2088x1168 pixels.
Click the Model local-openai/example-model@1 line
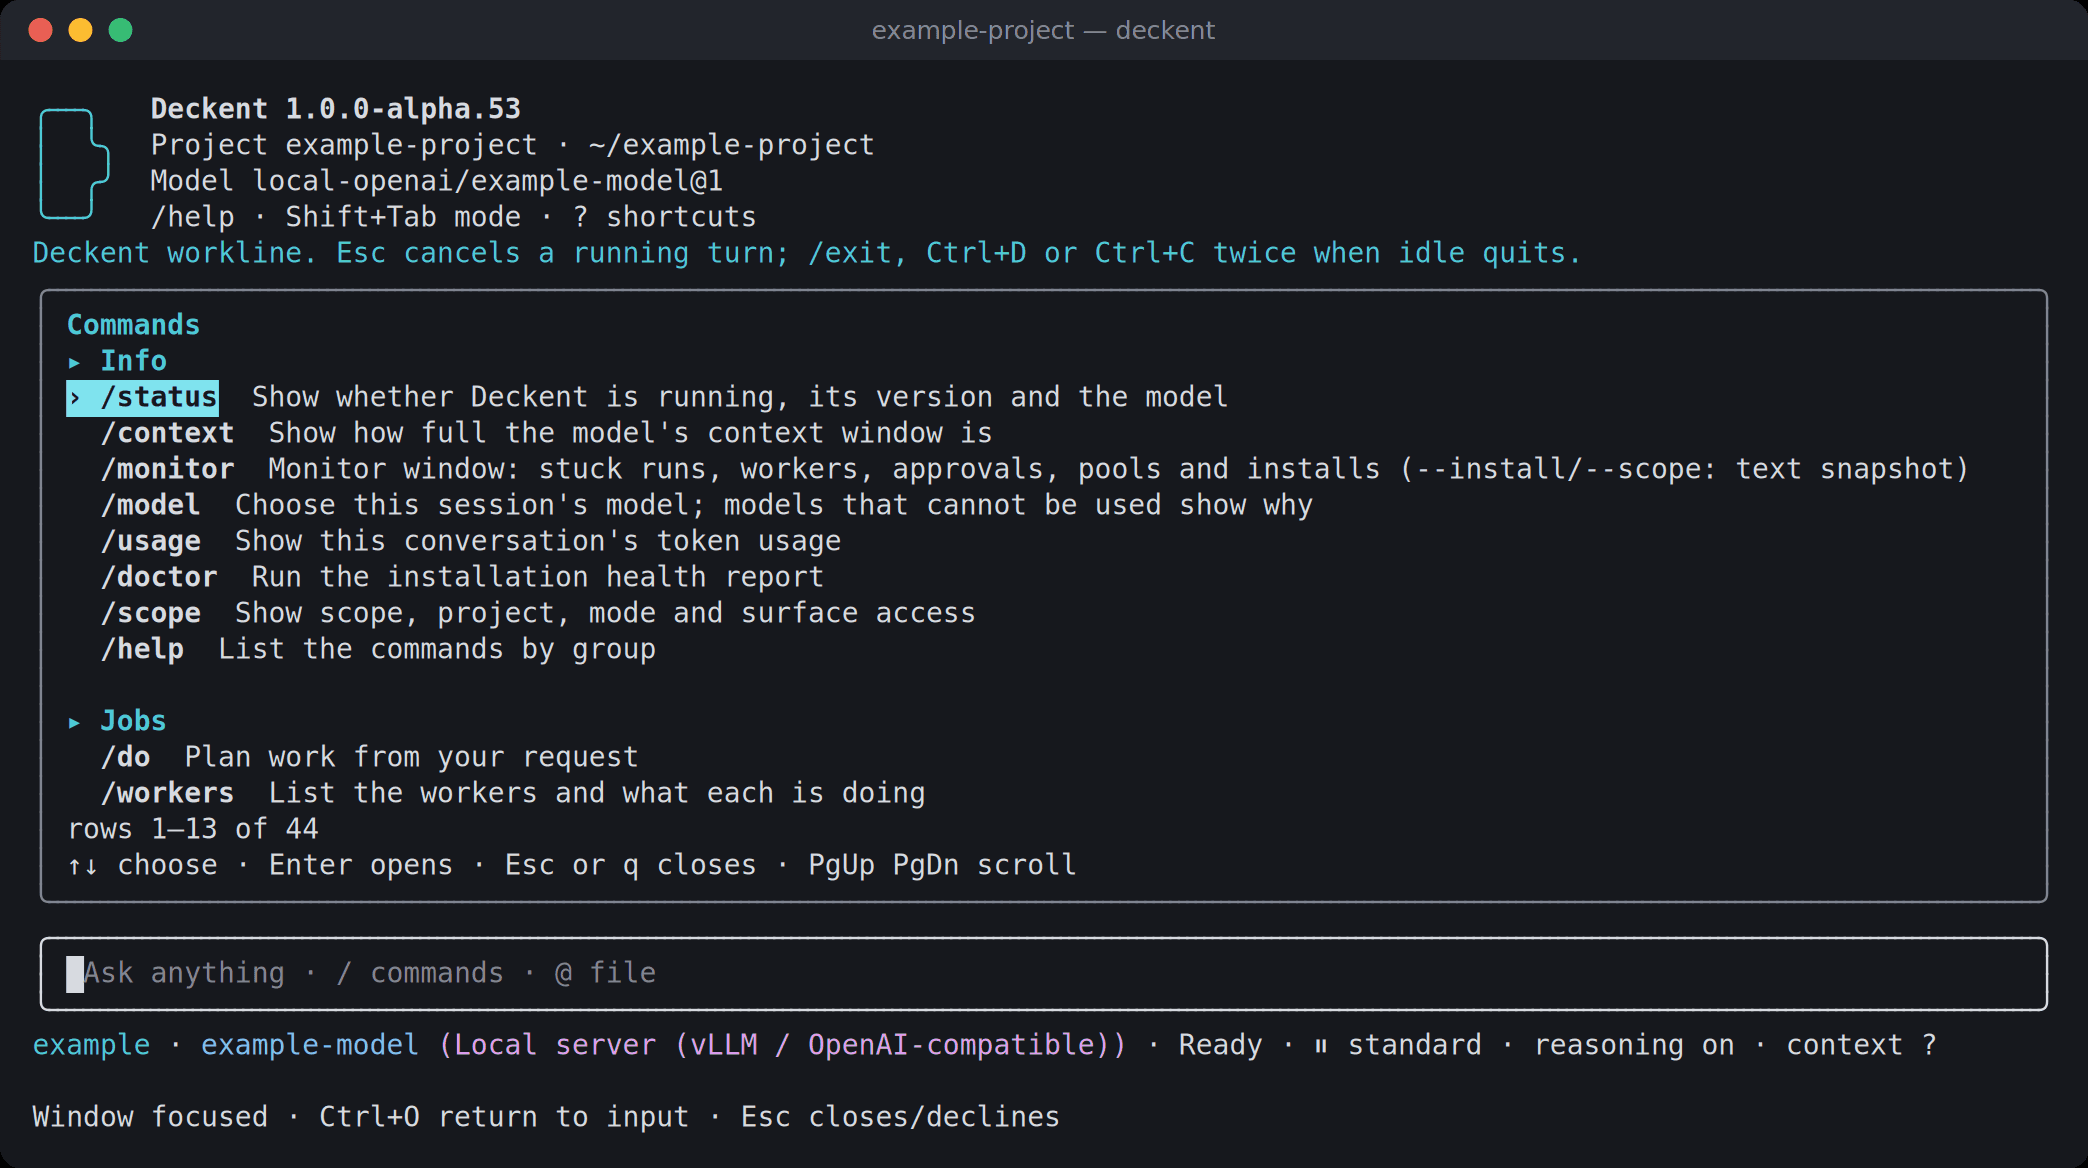[x=437, y=181]
